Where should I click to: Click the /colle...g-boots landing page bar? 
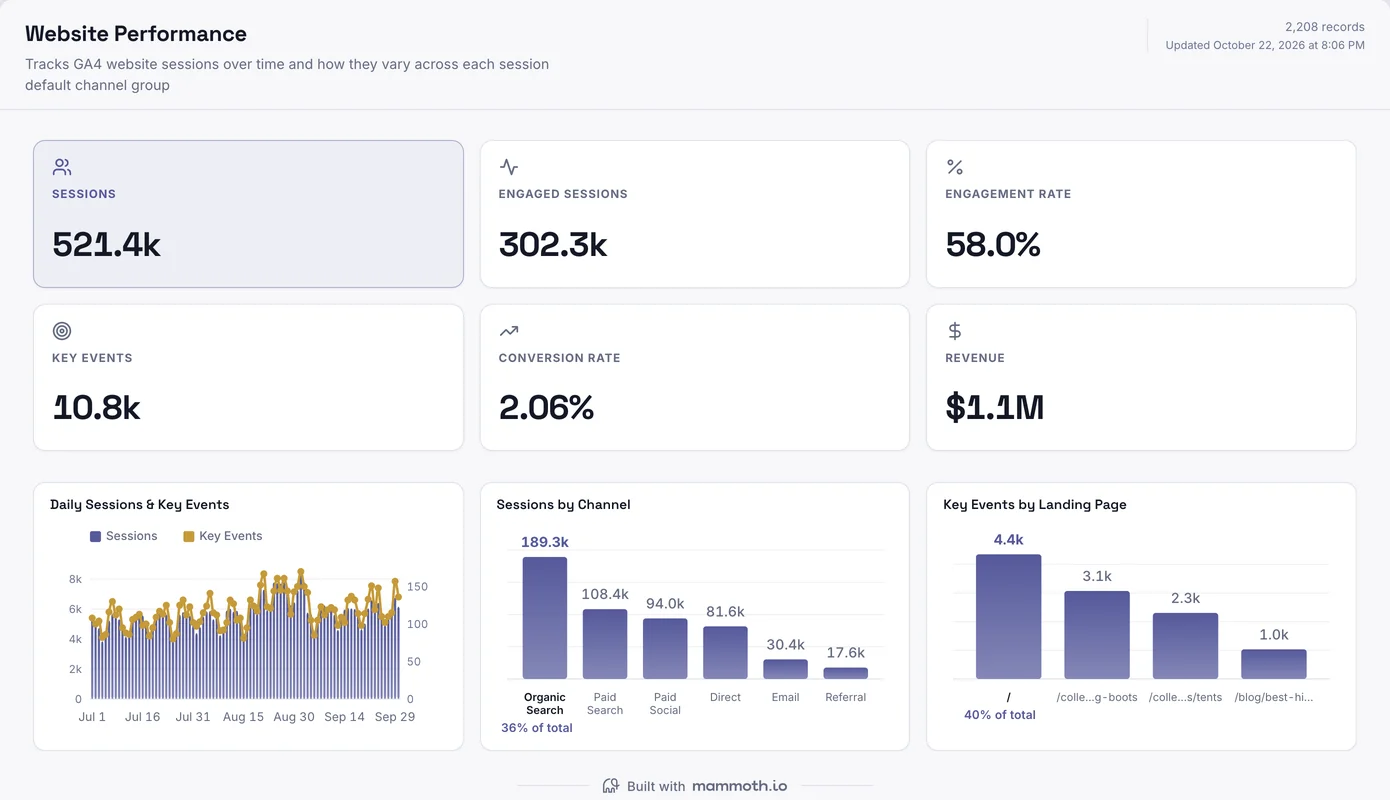[1097, 635]
